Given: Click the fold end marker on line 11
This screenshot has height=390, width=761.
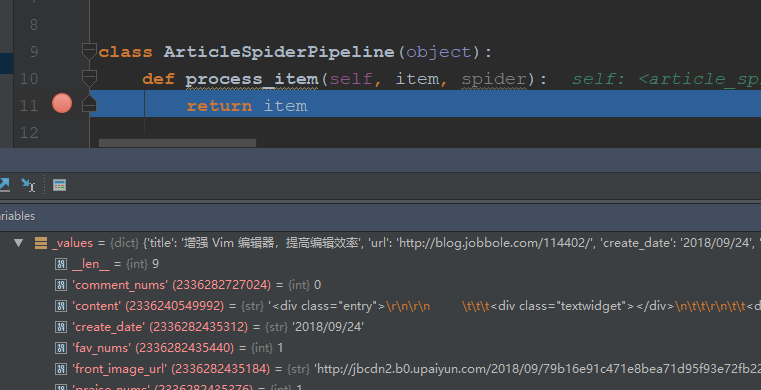Looking at the screenshot, I should [x=89, y=104].
